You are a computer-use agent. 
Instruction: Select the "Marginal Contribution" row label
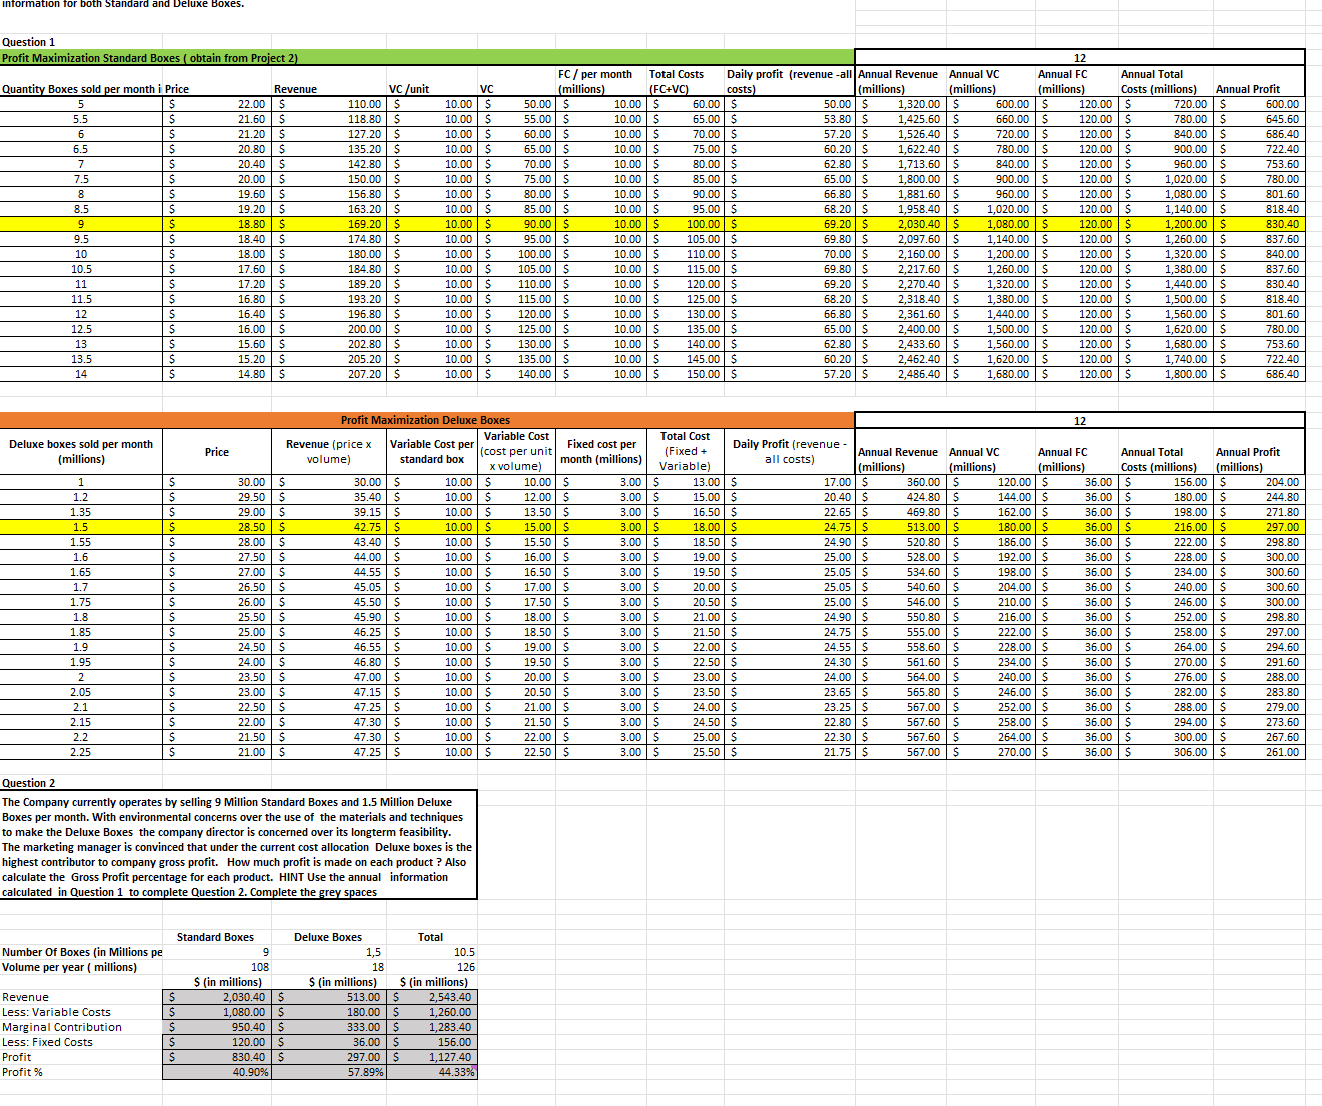pos(62,1027)
